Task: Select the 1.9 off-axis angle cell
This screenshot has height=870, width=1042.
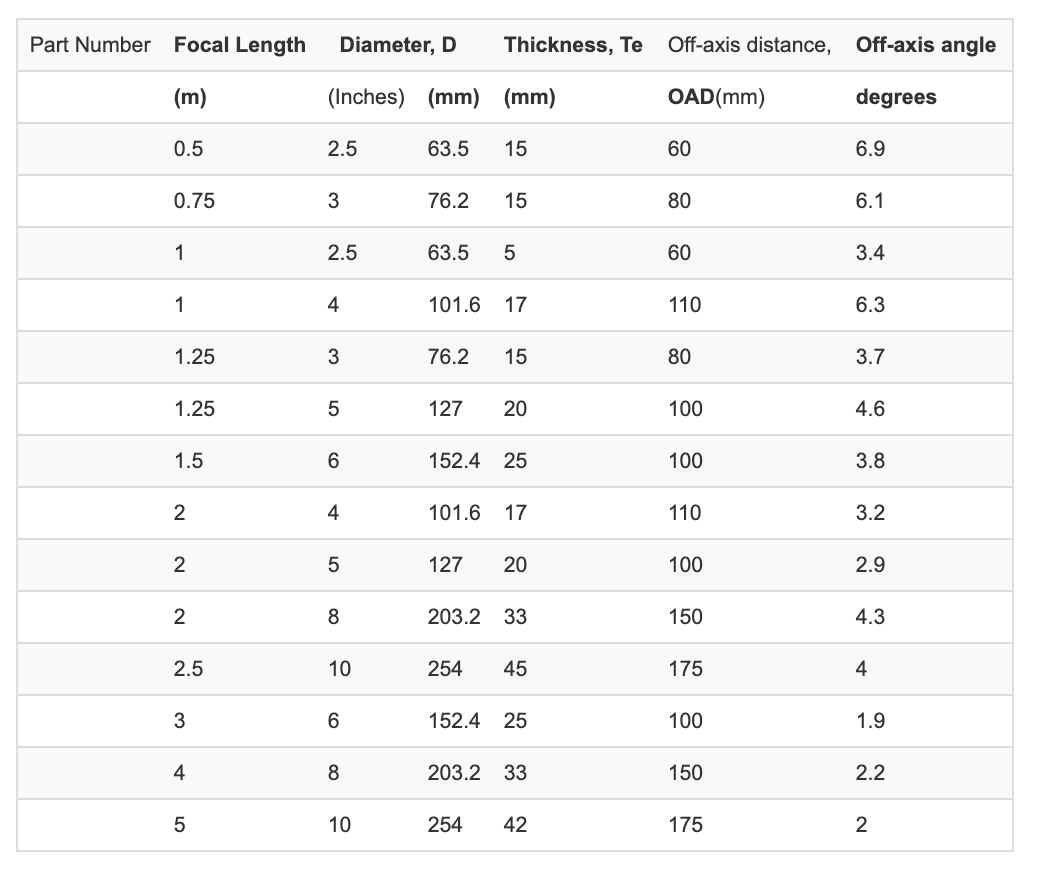Action: coord(870,721)
